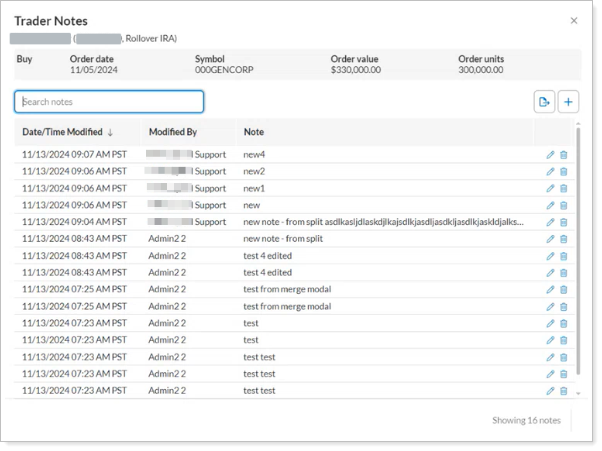Focus the Search notes input field
This screenshot has width=602, height=451.
[x=109, y=102]
